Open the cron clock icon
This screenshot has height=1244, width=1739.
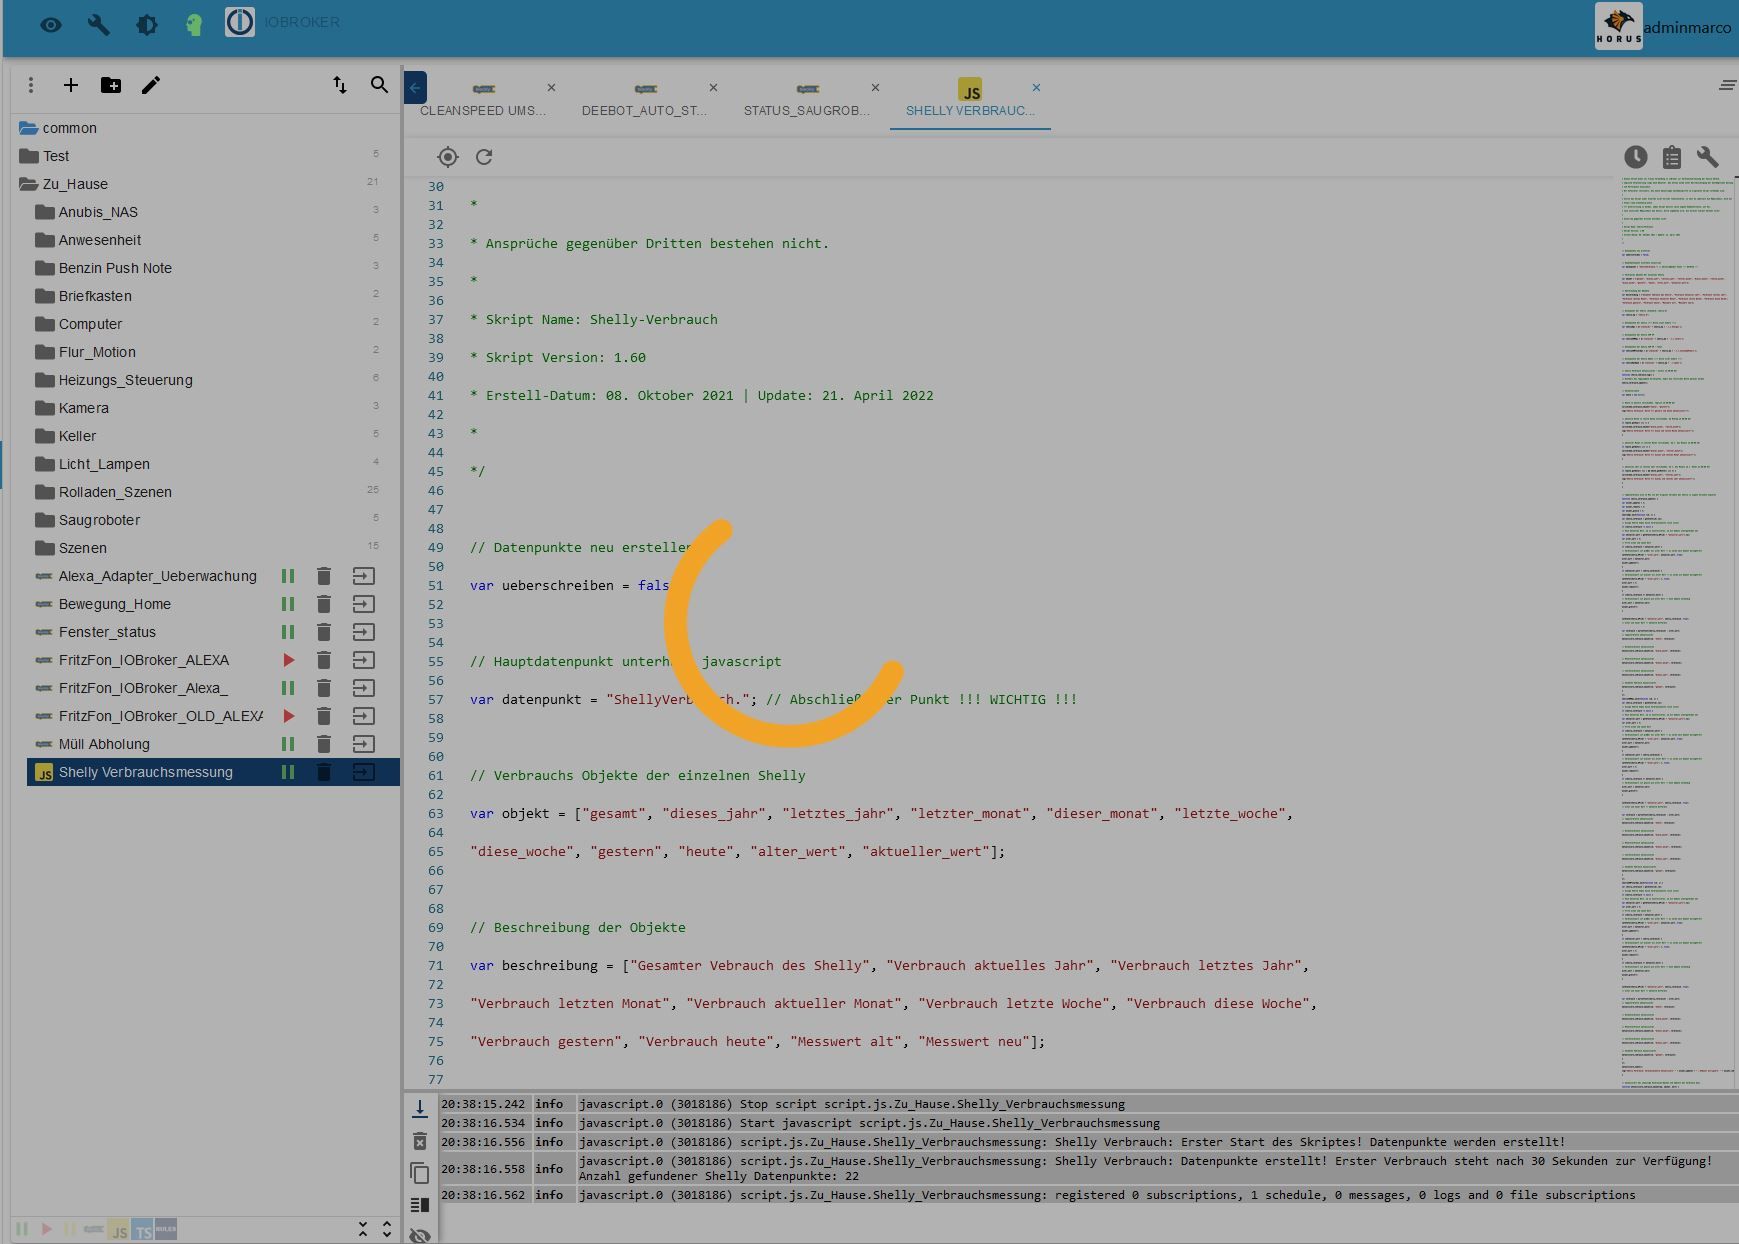pos(1635,157)
